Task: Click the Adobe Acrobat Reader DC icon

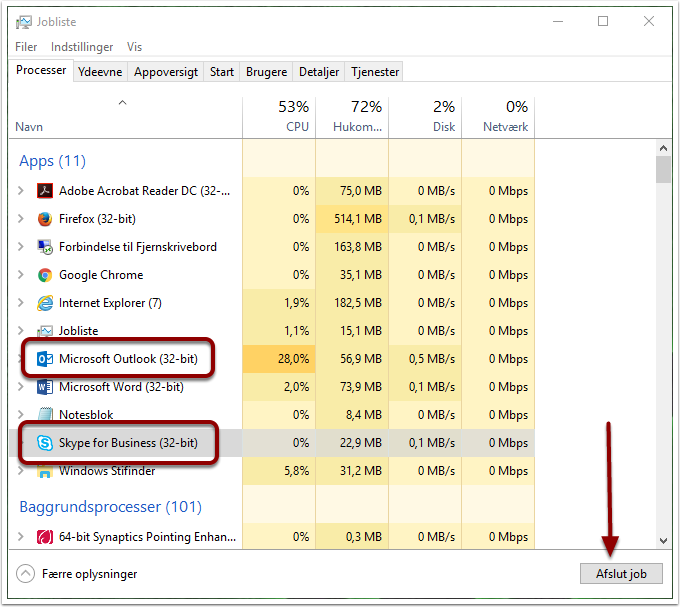Action: (45, 191)
